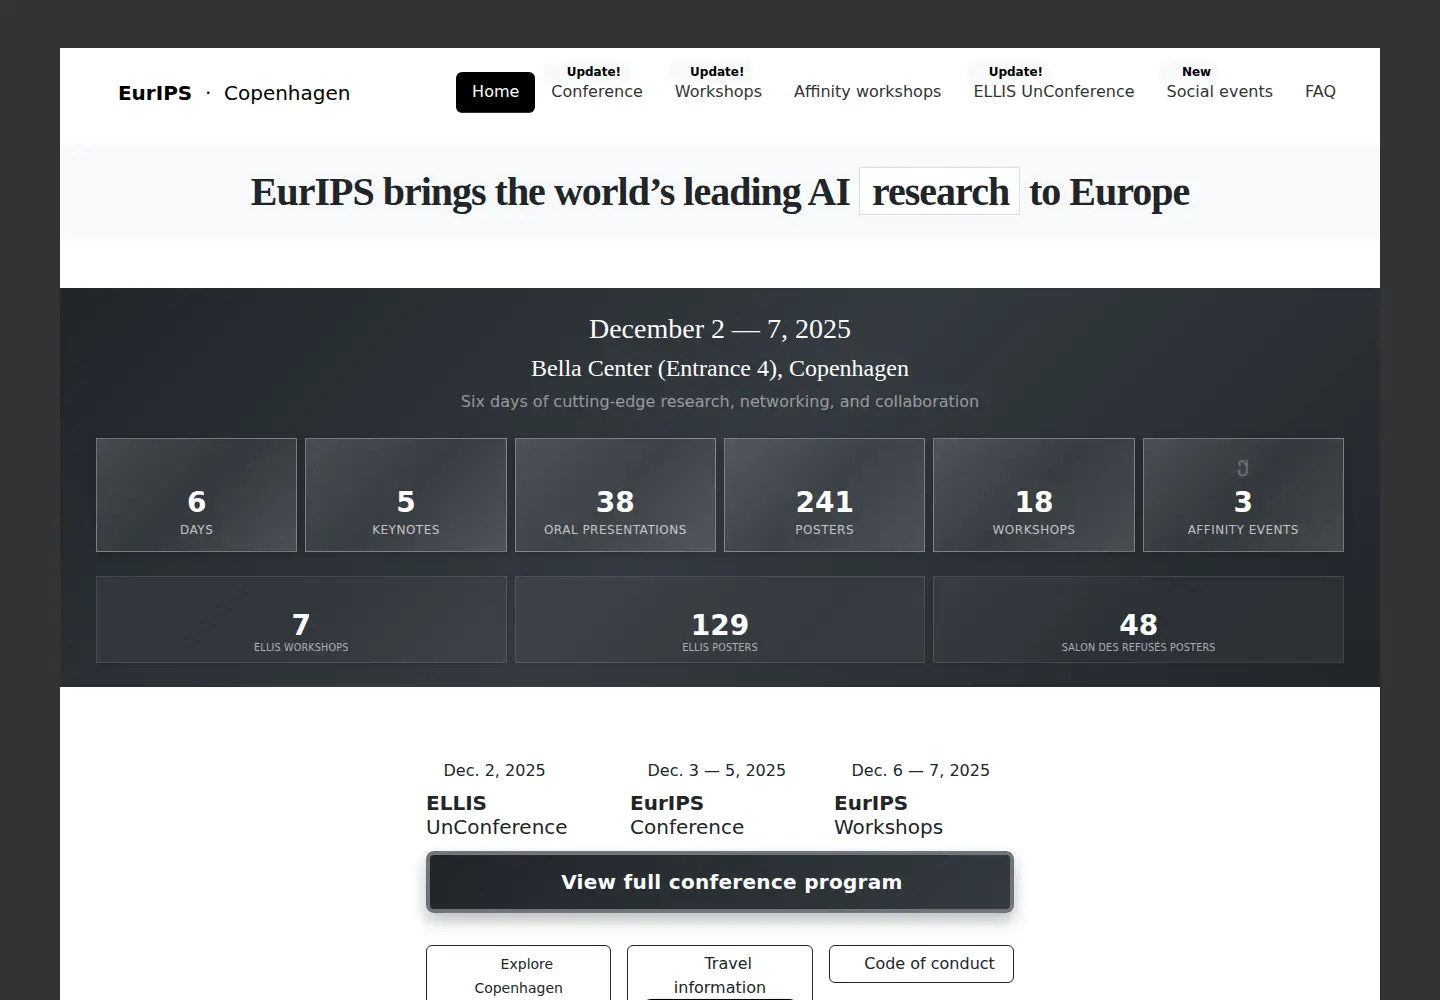Viewport: 1440px width, 1000px height.
Task: Select the 6 Days stat card
Action: click(x=196, y=495)
